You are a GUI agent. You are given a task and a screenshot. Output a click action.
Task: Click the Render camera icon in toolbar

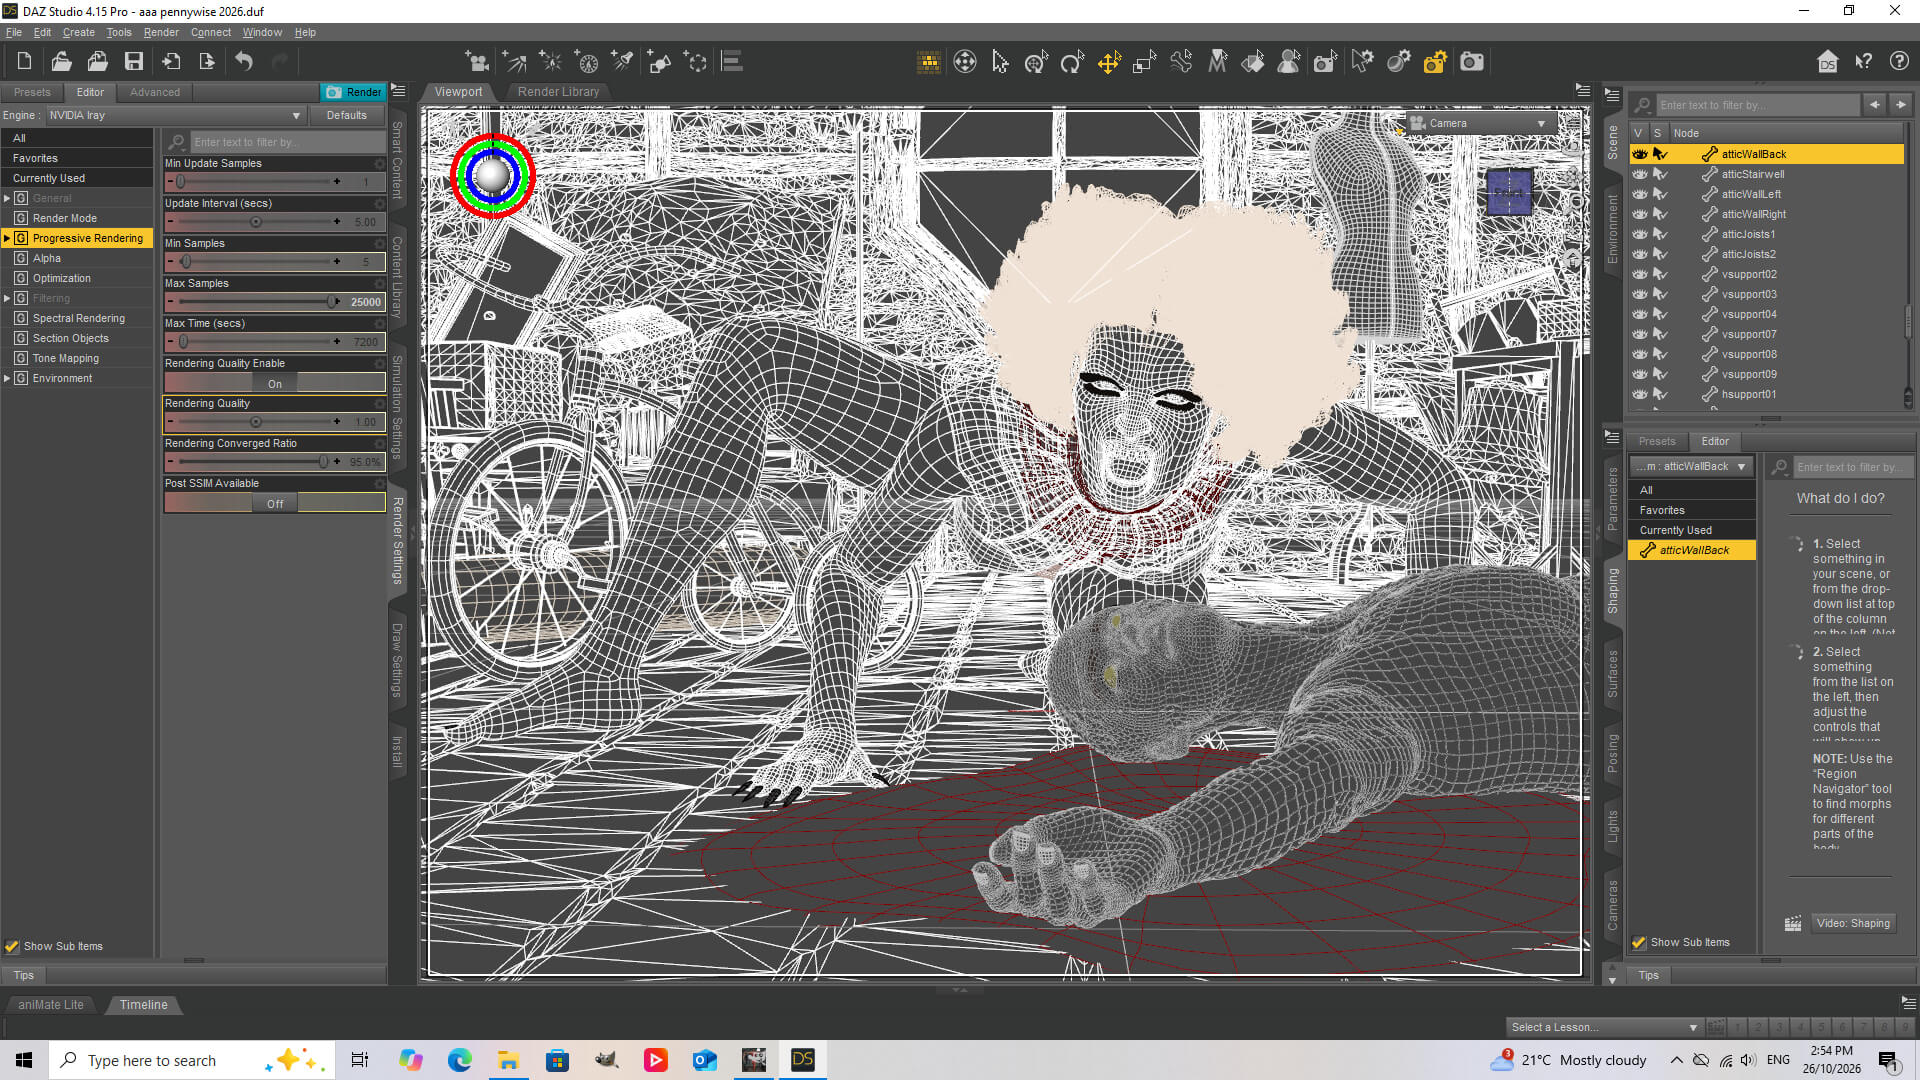tap(1472, 62)
